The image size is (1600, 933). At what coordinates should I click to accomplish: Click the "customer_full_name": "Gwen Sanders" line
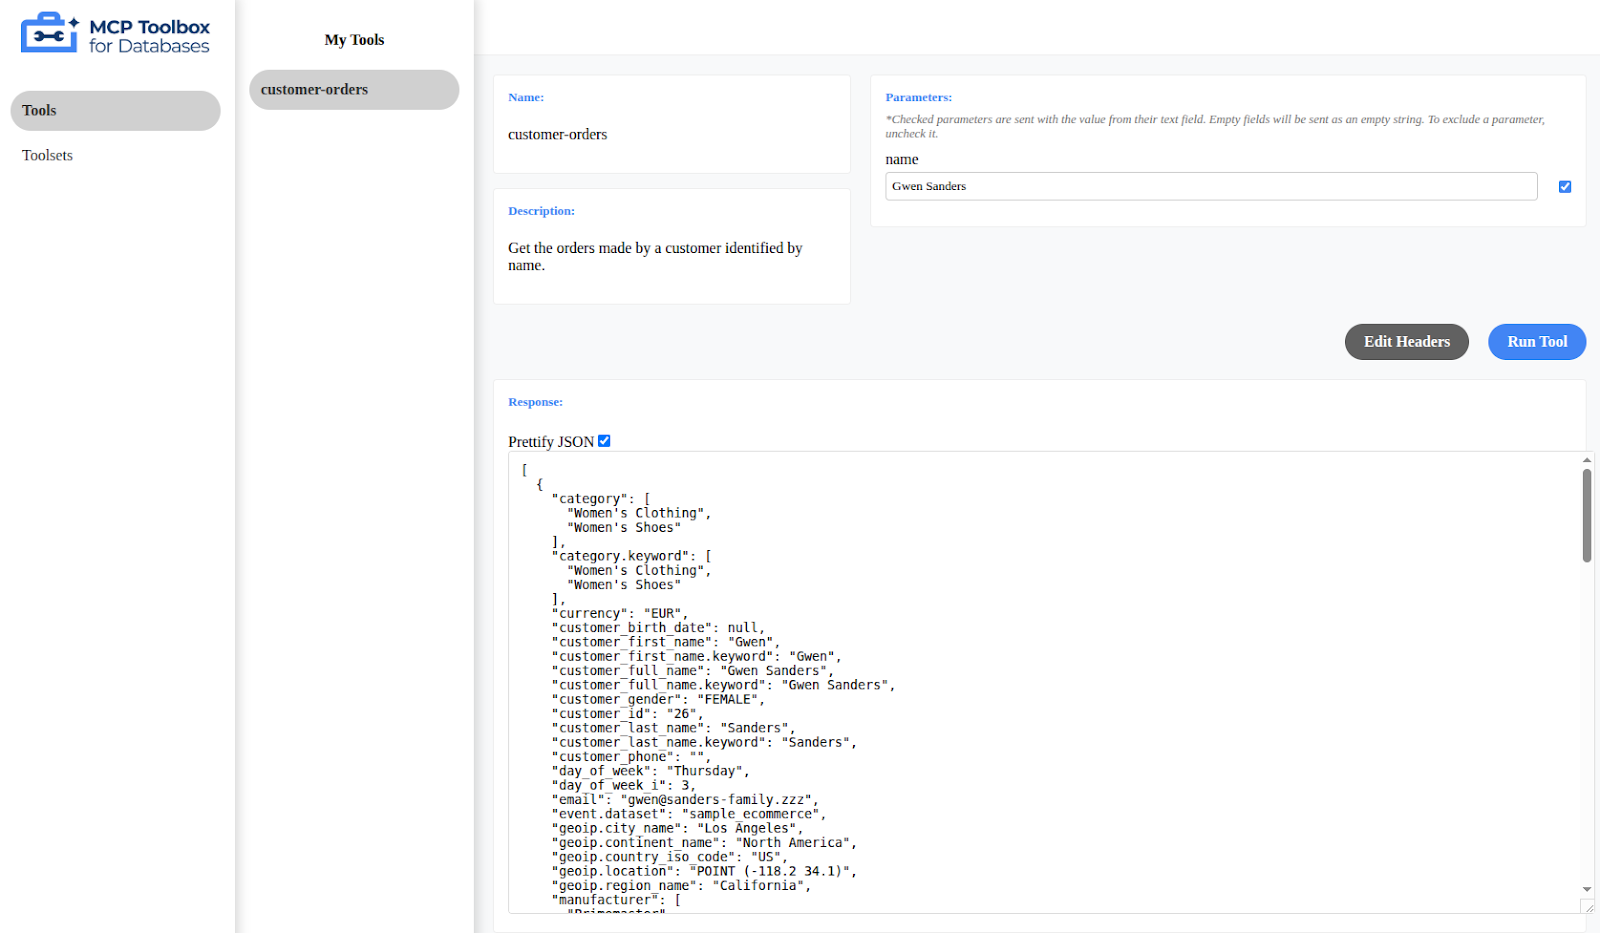tap(693, 671)
